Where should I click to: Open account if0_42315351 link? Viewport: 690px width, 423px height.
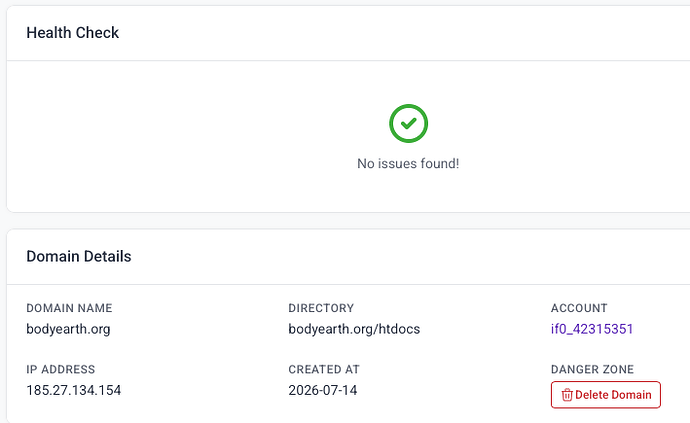(591, 329)
